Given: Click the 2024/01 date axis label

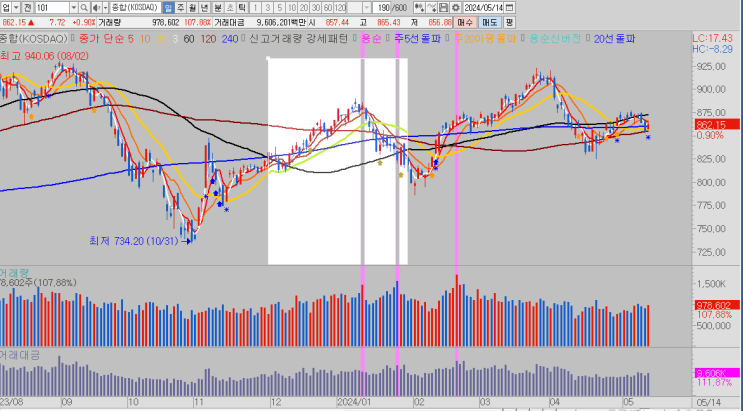Looking at the screenshot, I should point(353,402).
